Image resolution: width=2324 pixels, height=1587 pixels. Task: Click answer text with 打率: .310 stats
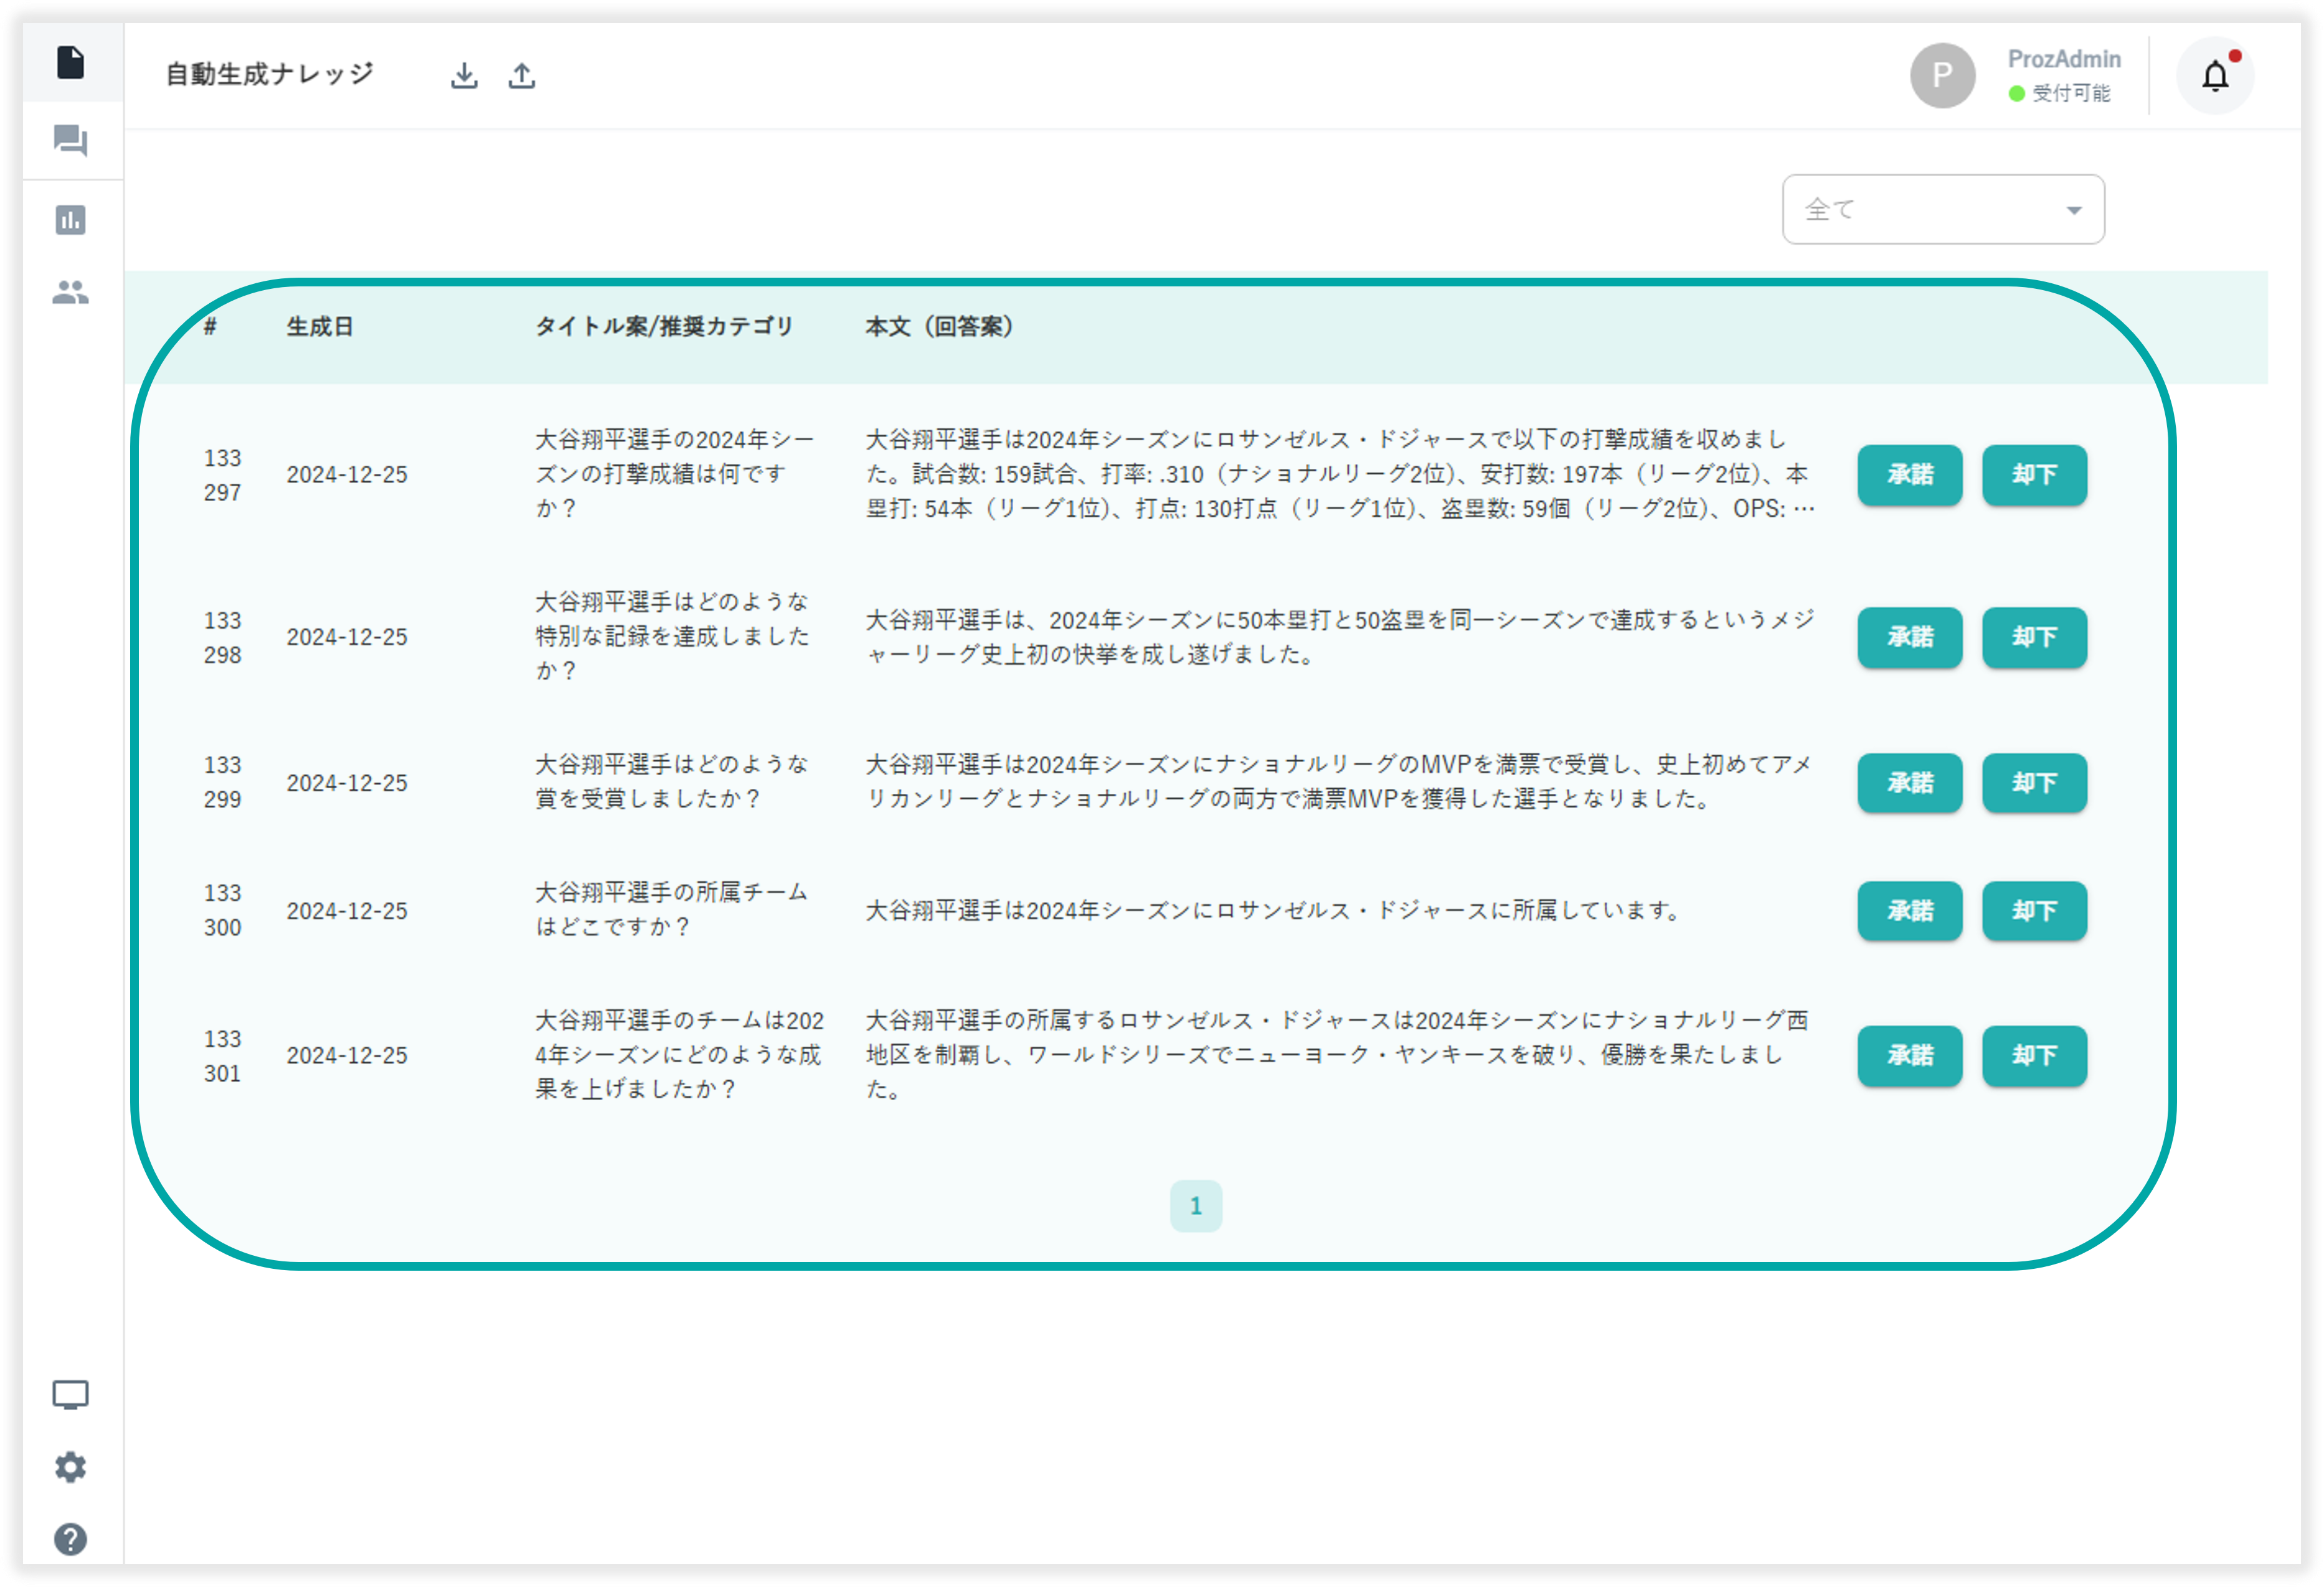pyautogui.click(x=1340, y=474)
